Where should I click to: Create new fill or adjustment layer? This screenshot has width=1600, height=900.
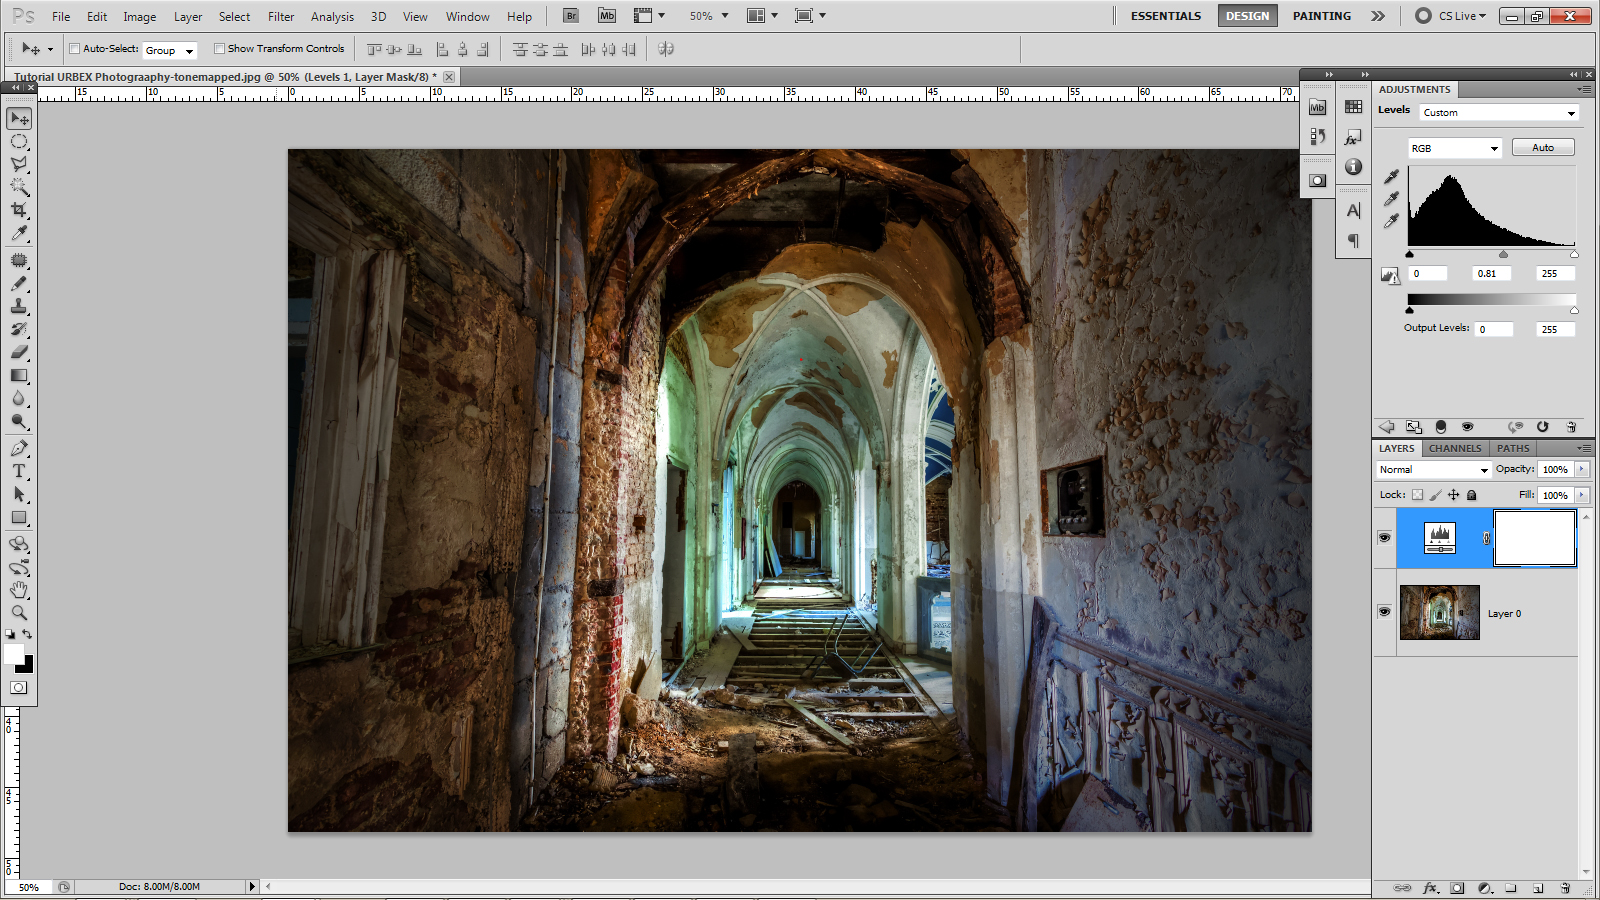pyautogui.click(x=1485, y=888)
